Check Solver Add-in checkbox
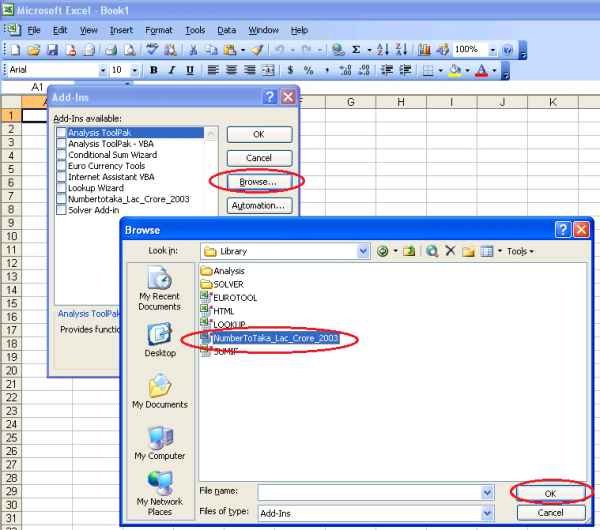 pos(61,210)
